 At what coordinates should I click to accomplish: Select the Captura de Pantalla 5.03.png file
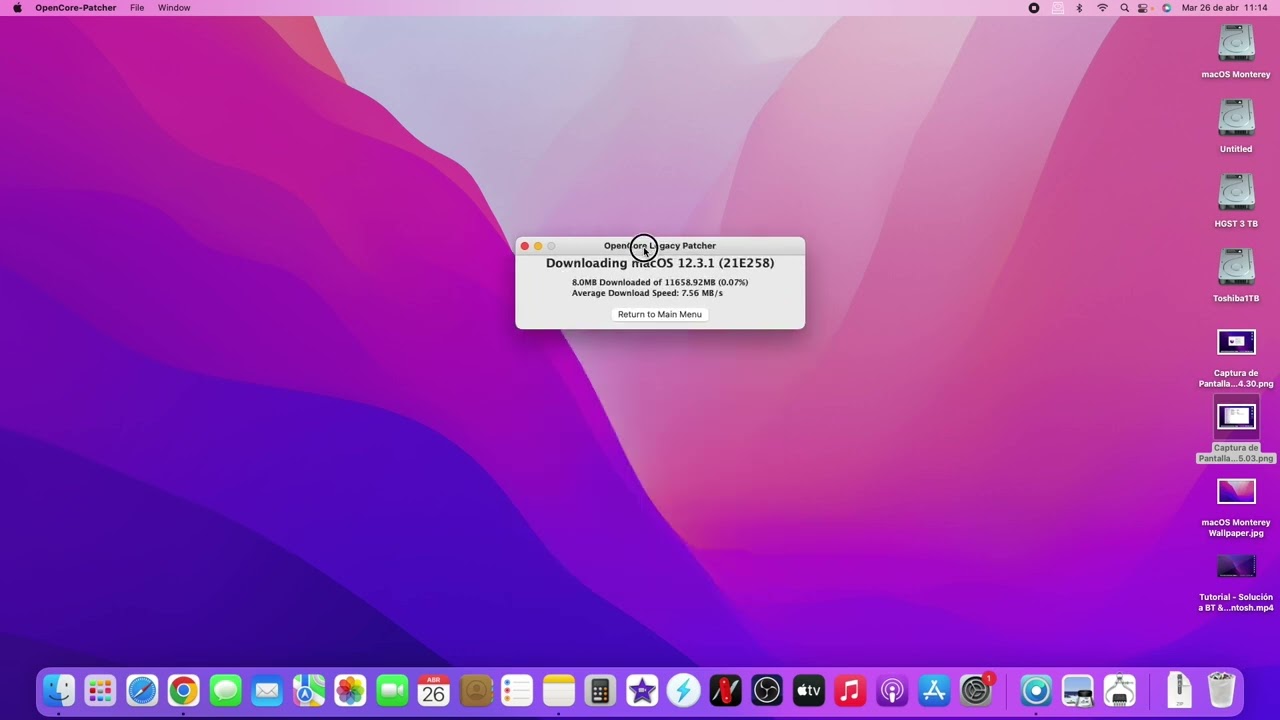1236,417
